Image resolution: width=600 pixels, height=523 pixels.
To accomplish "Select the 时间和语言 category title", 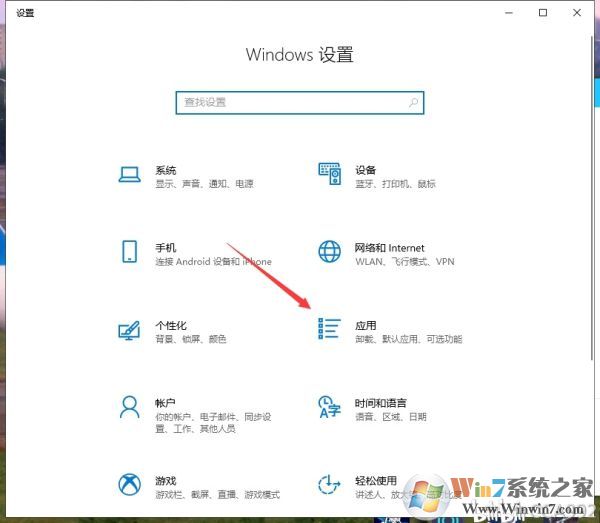I will [x=380, y=403].
